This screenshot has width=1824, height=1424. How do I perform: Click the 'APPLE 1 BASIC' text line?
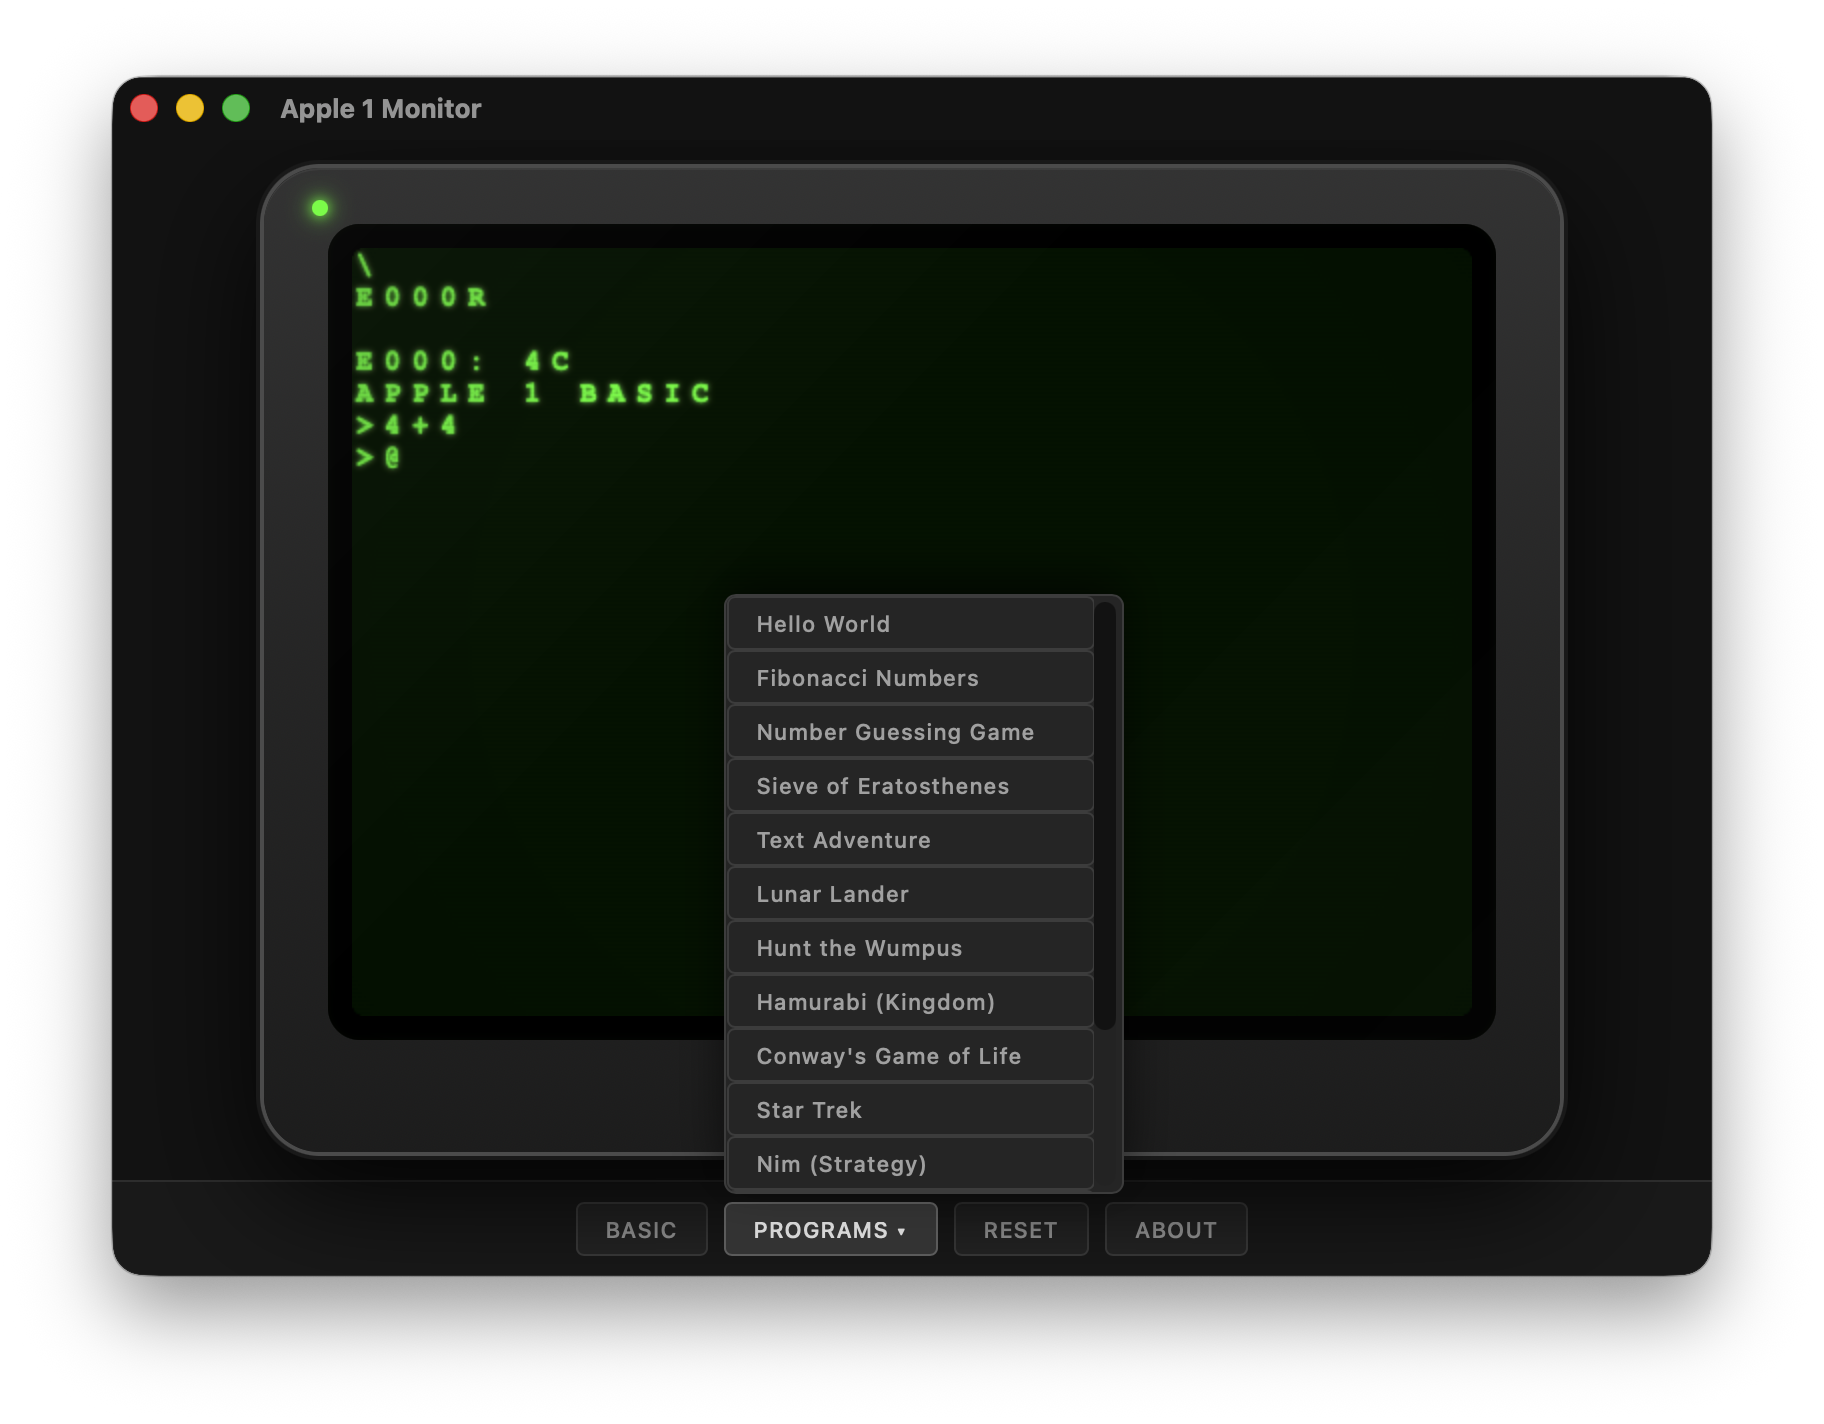coord(533,393)
